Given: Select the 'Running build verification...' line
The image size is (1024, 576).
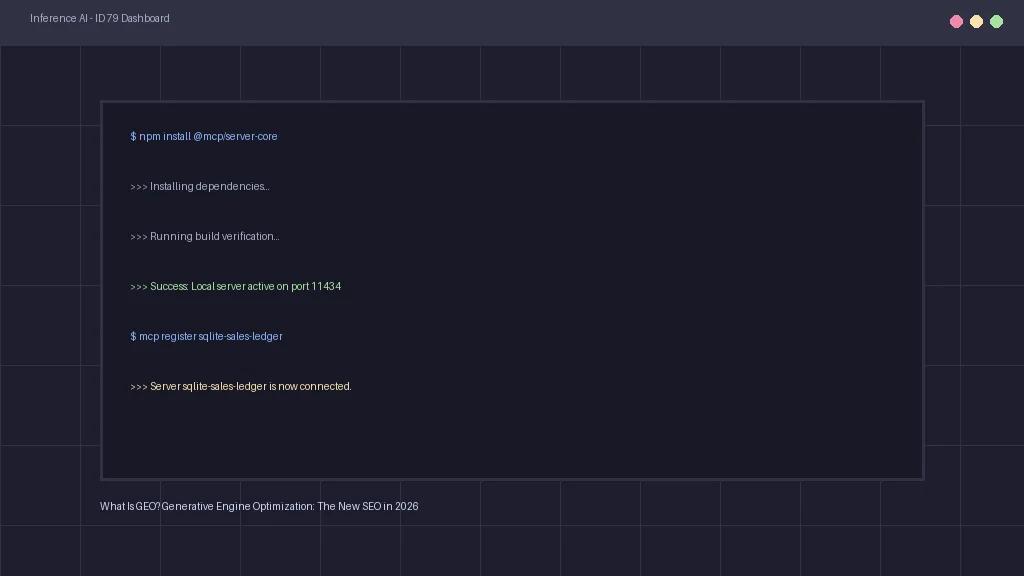Looking at the screenshot, I should [x=204, y=236].
